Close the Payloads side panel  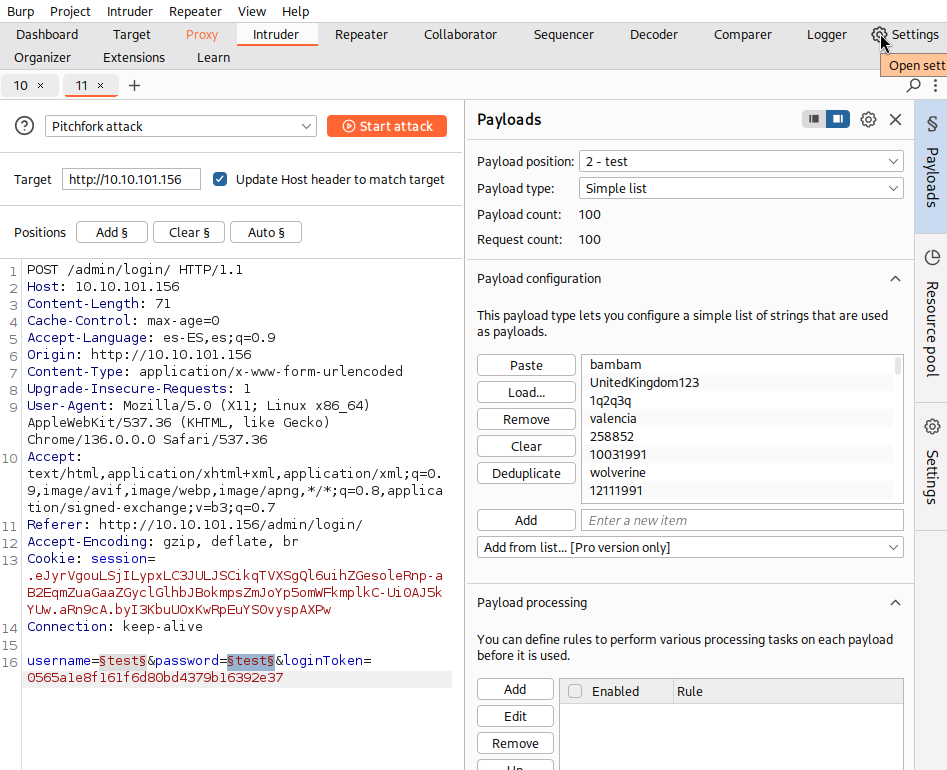coord(895,120)
